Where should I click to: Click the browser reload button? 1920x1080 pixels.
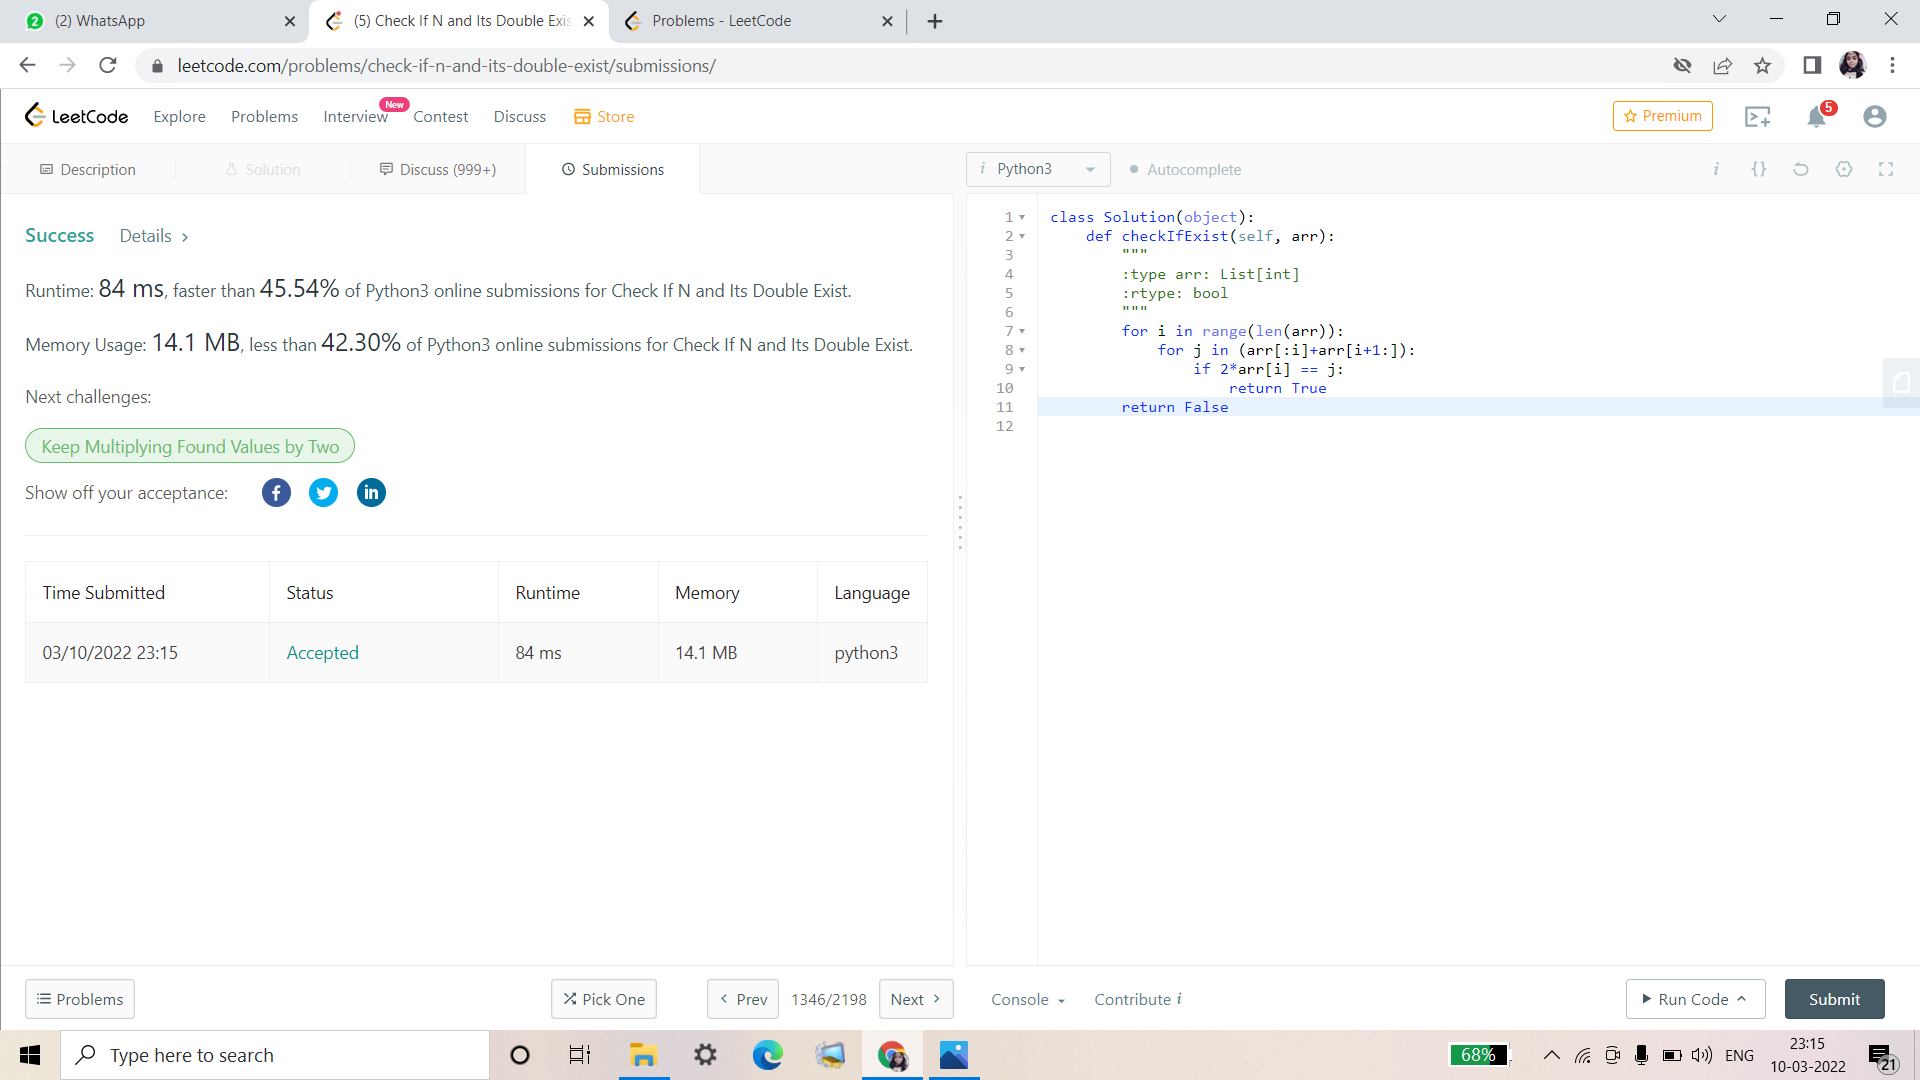click(x=108, y=66)
